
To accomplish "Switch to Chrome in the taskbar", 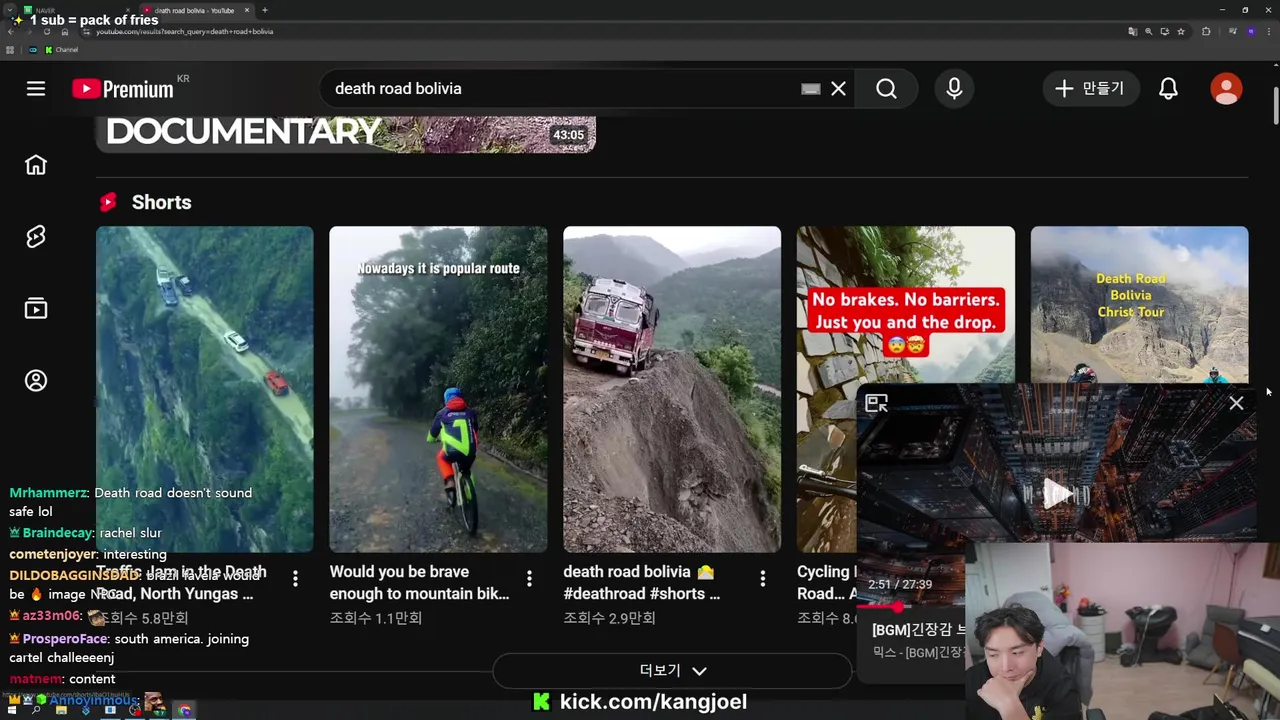I will (185, 710).
